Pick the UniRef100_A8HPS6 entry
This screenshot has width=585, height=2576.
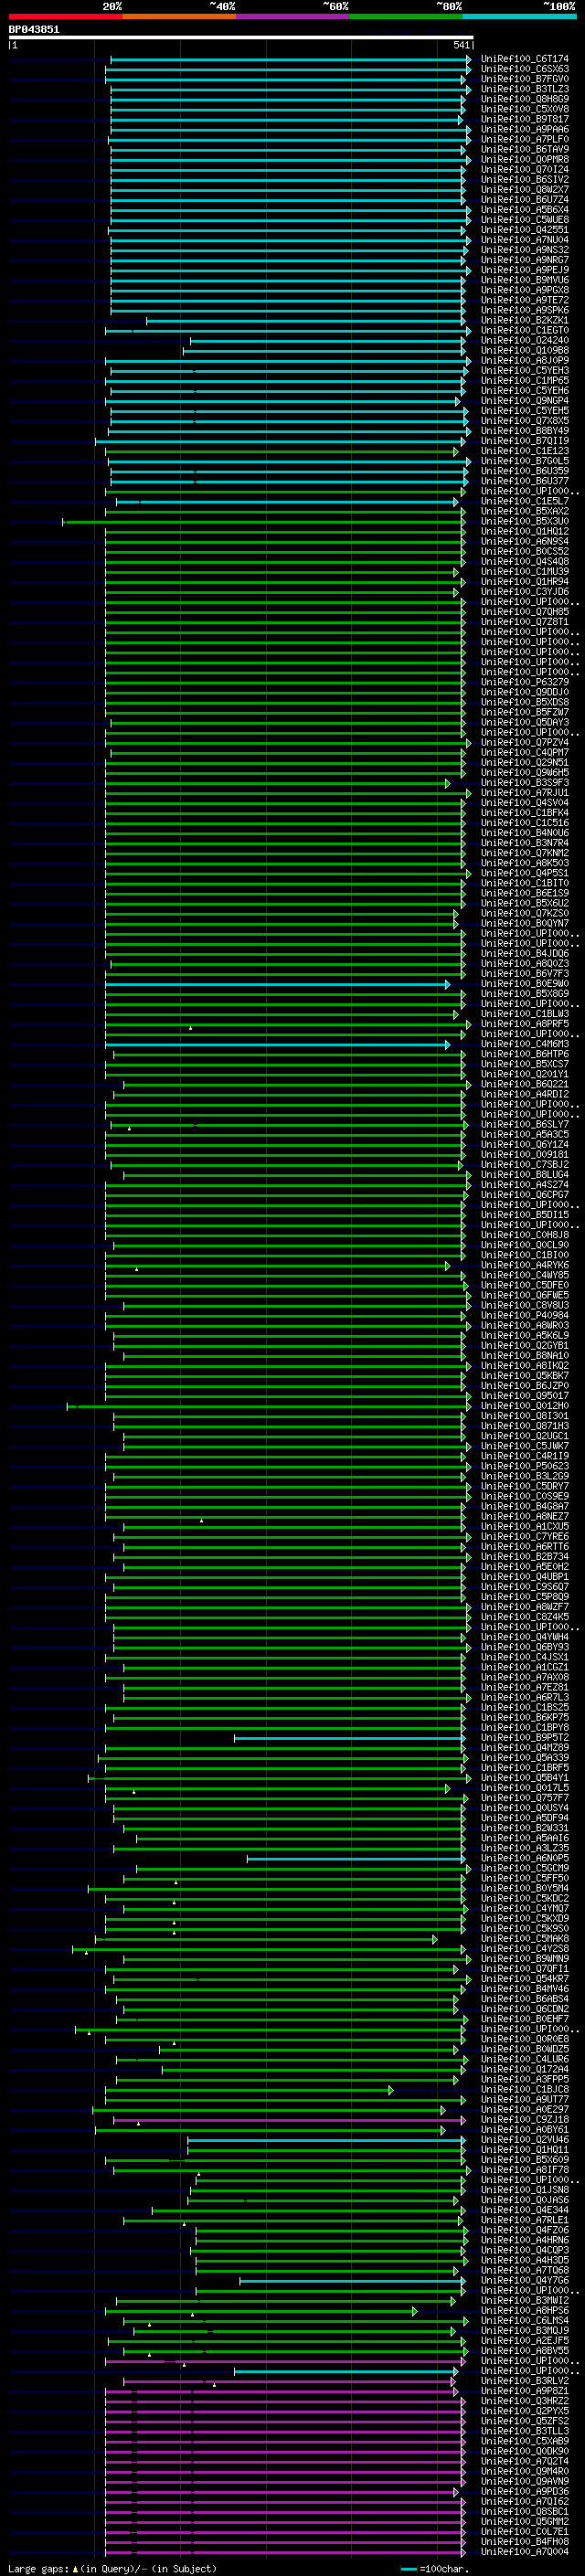click(524, 2311)
